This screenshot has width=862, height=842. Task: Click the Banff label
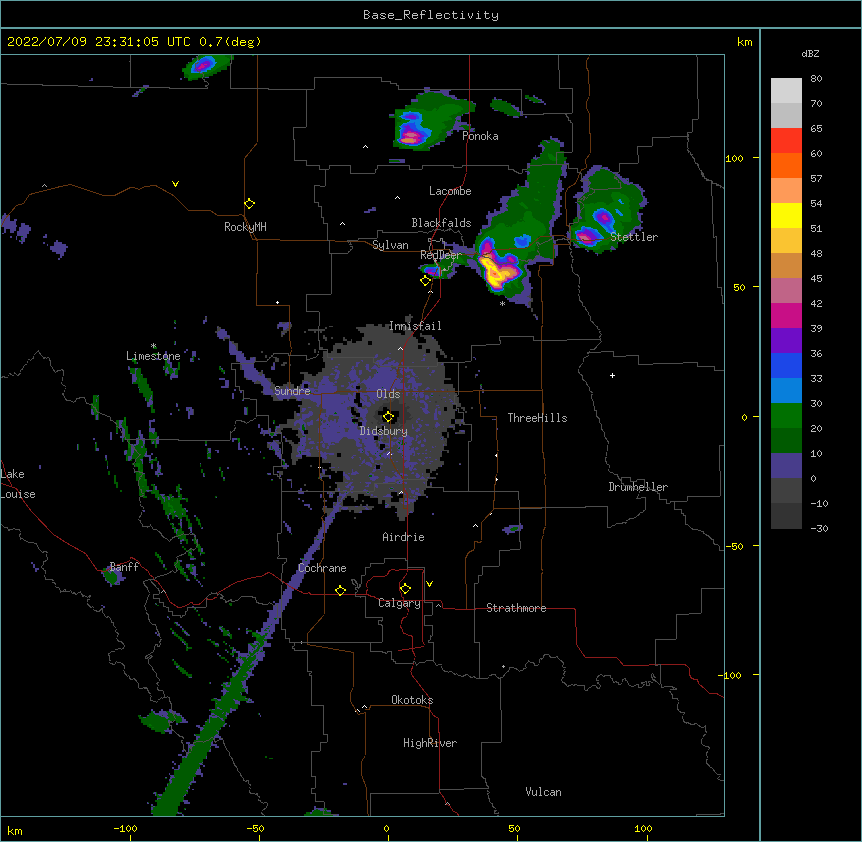(x=124, y=567)
